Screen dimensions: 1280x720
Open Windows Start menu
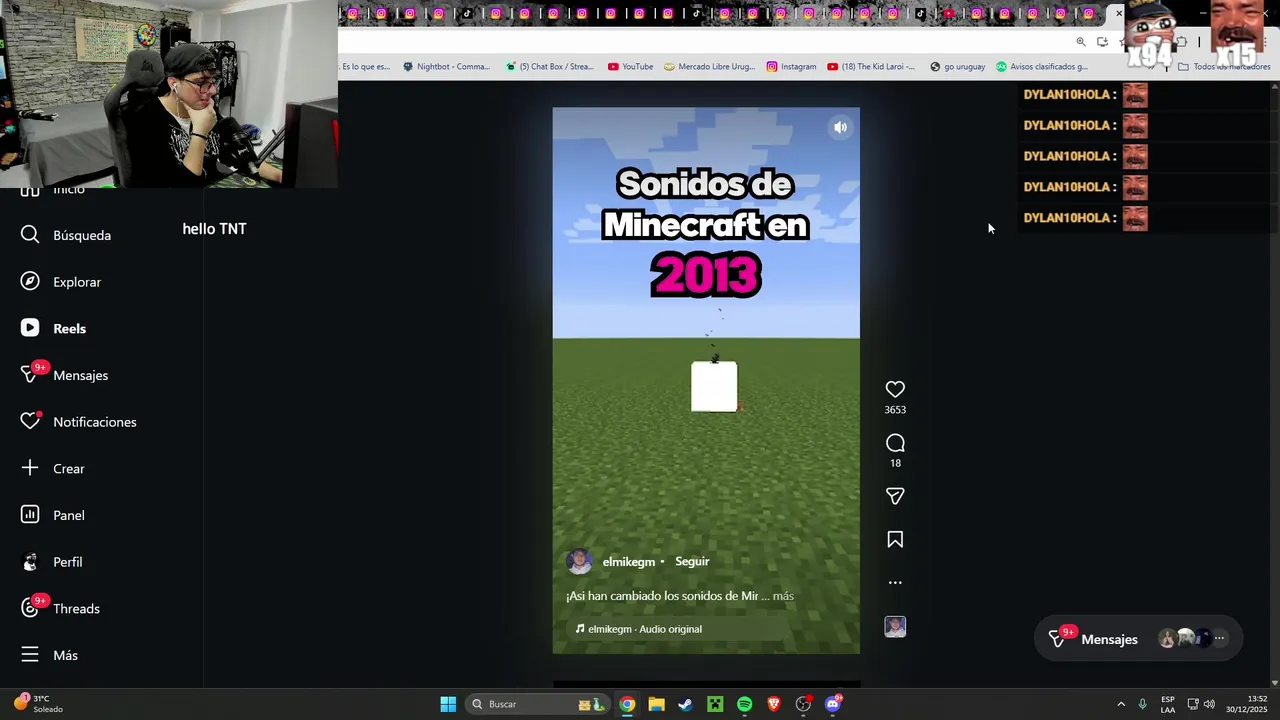pos(448,704)
